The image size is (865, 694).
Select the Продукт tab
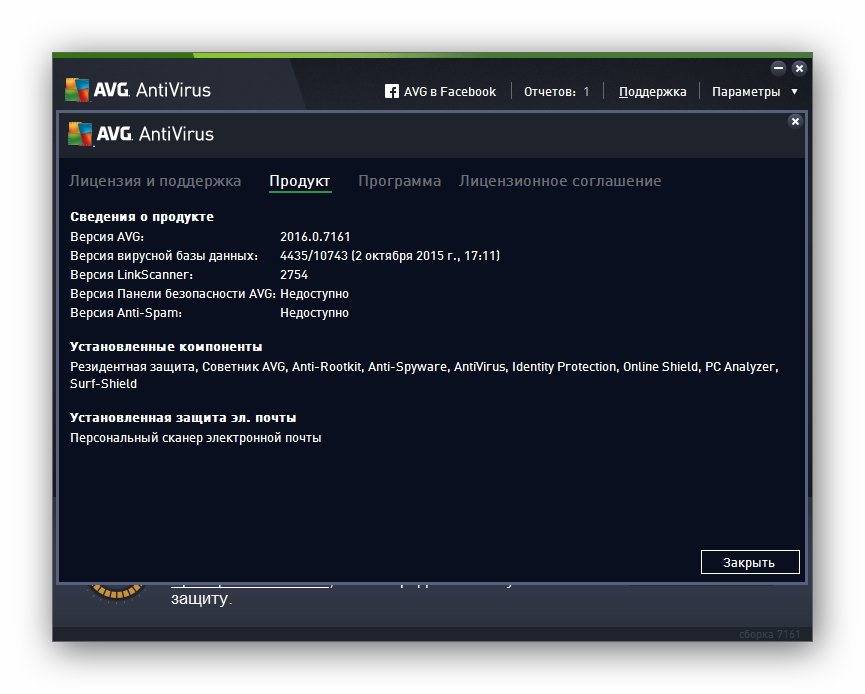pyautogui.click(x=300, y=181)
